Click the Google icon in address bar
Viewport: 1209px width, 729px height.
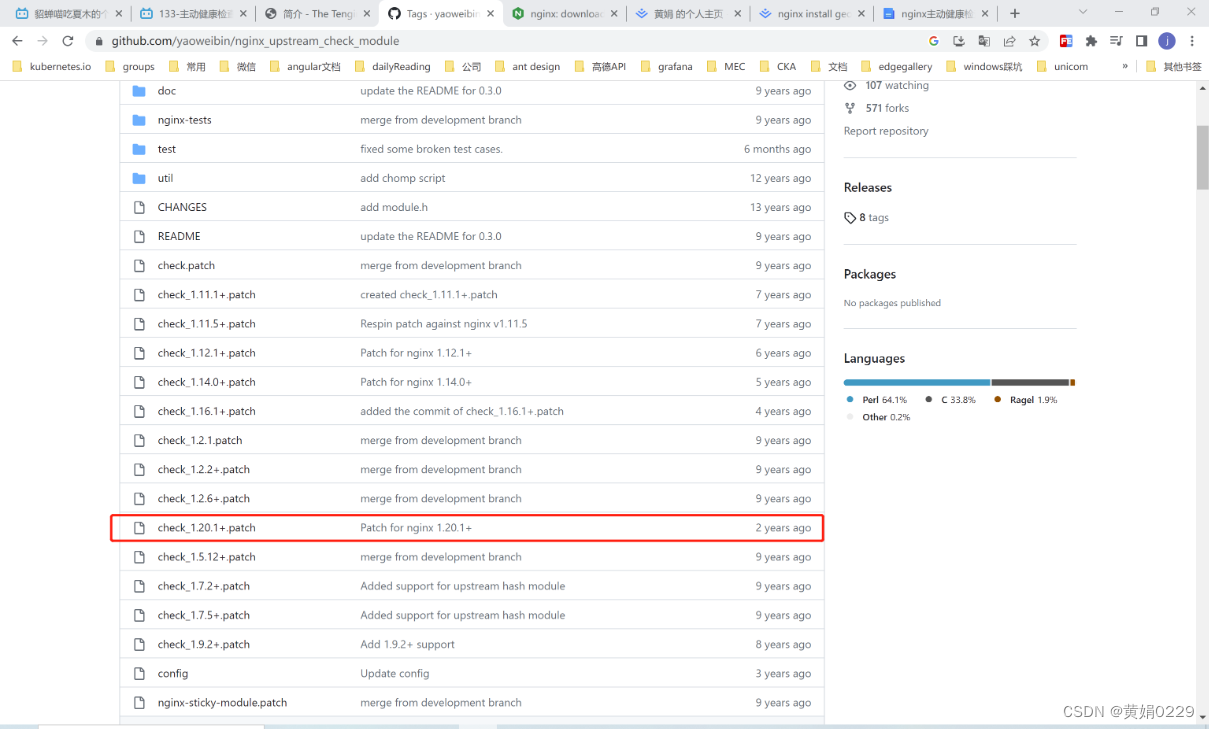(x=934, y=41)
